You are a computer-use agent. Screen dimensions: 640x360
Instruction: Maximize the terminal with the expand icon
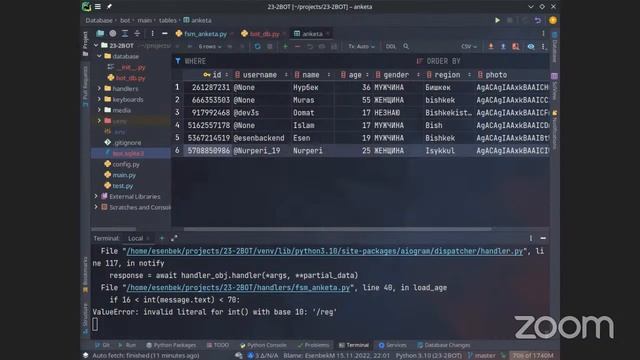[x=174, y=238]
